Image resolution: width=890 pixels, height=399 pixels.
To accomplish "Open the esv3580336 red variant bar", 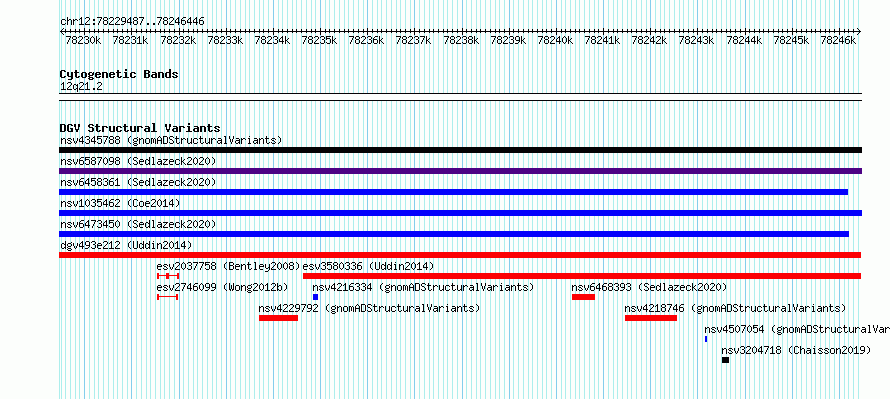I will pyautogui.click(x=582, y=276).
